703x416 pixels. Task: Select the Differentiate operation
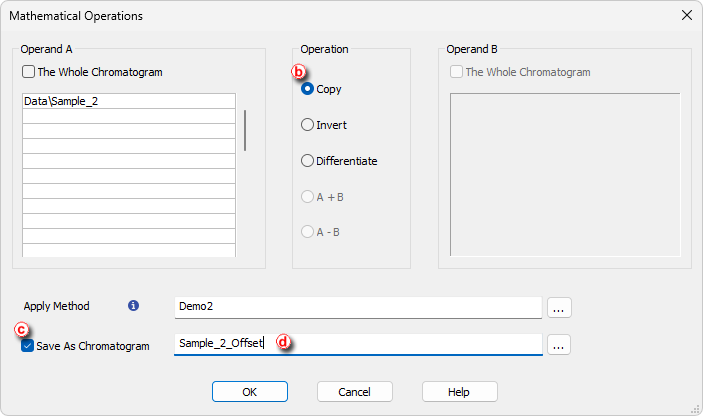[307, 160]
